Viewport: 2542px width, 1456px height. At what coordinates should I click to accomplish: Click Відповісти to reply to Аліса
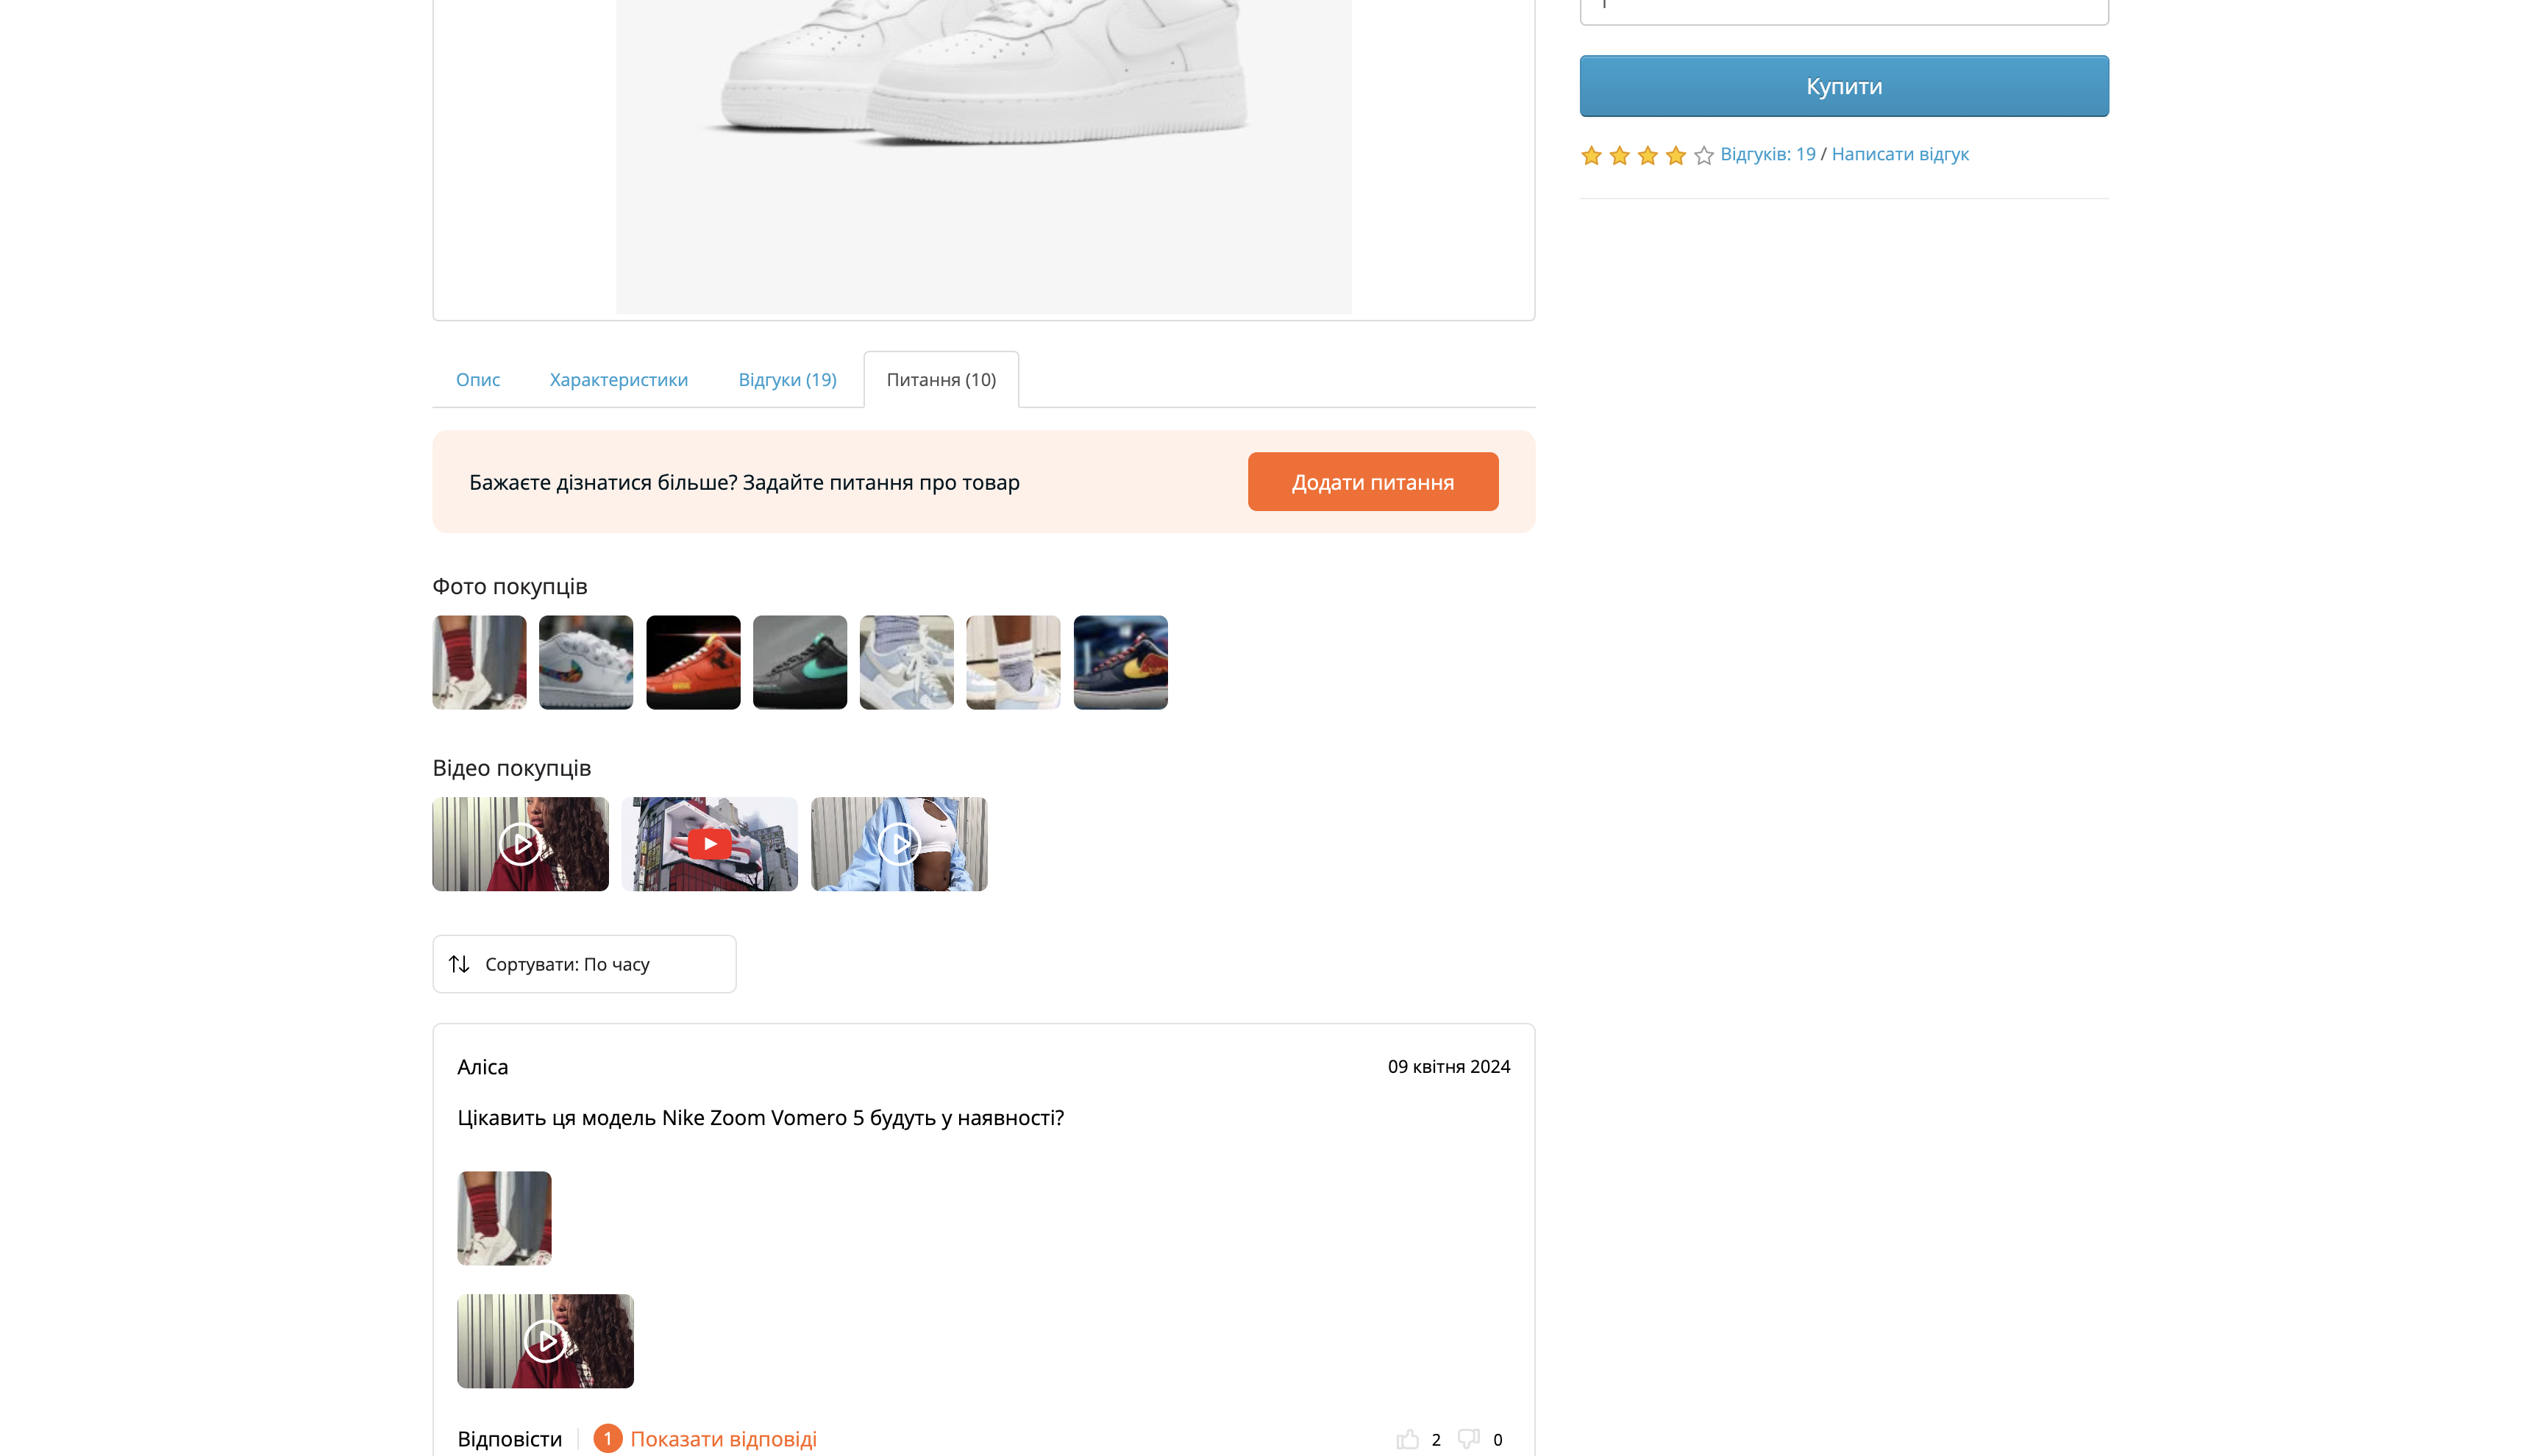click(509, 1439)
